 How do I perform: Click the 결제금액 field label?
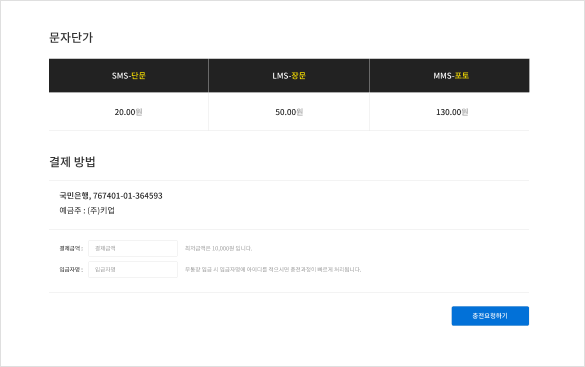pyautogui.click(x=71, y=248)
